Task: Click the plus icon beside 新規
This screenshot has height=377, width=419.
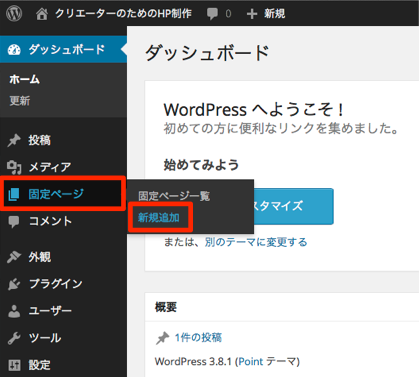Action: 252,14
